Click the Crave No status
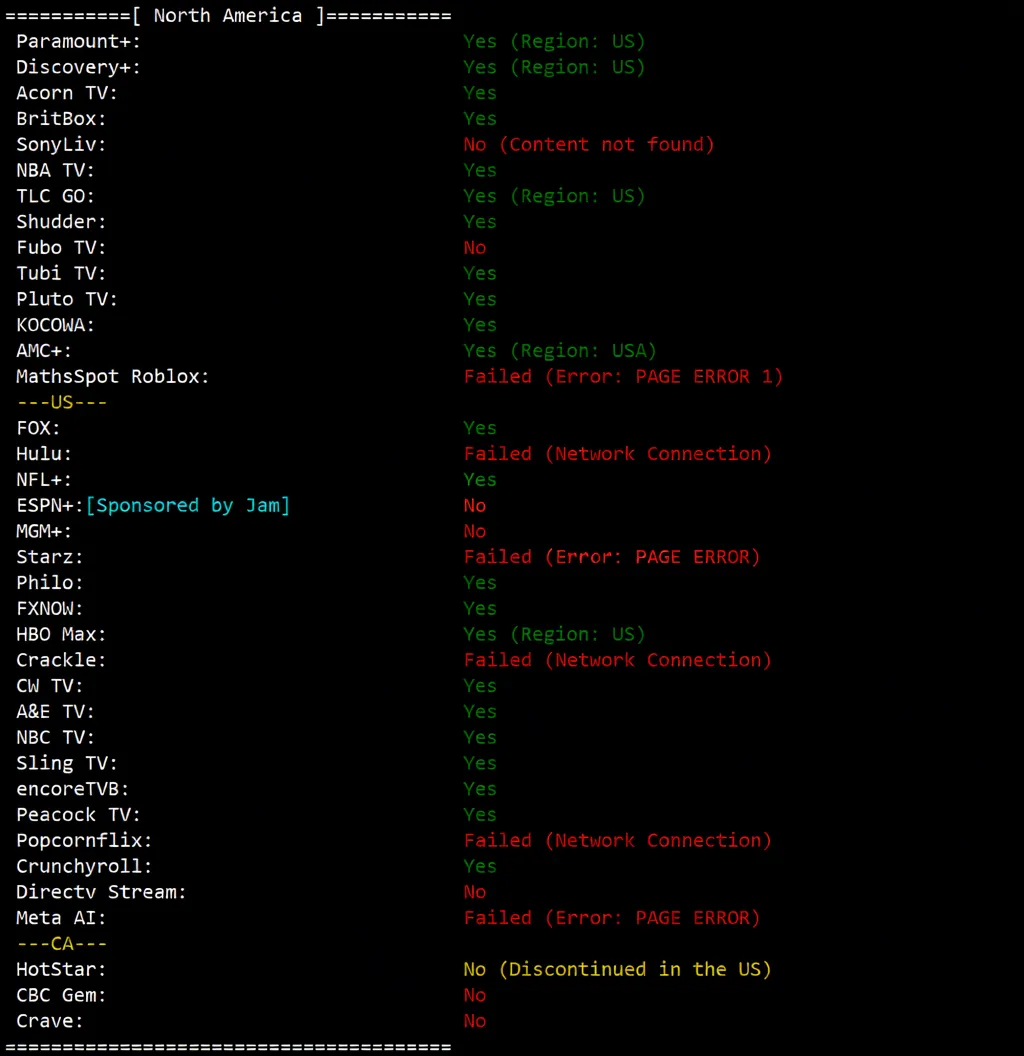 [474, 1020]
